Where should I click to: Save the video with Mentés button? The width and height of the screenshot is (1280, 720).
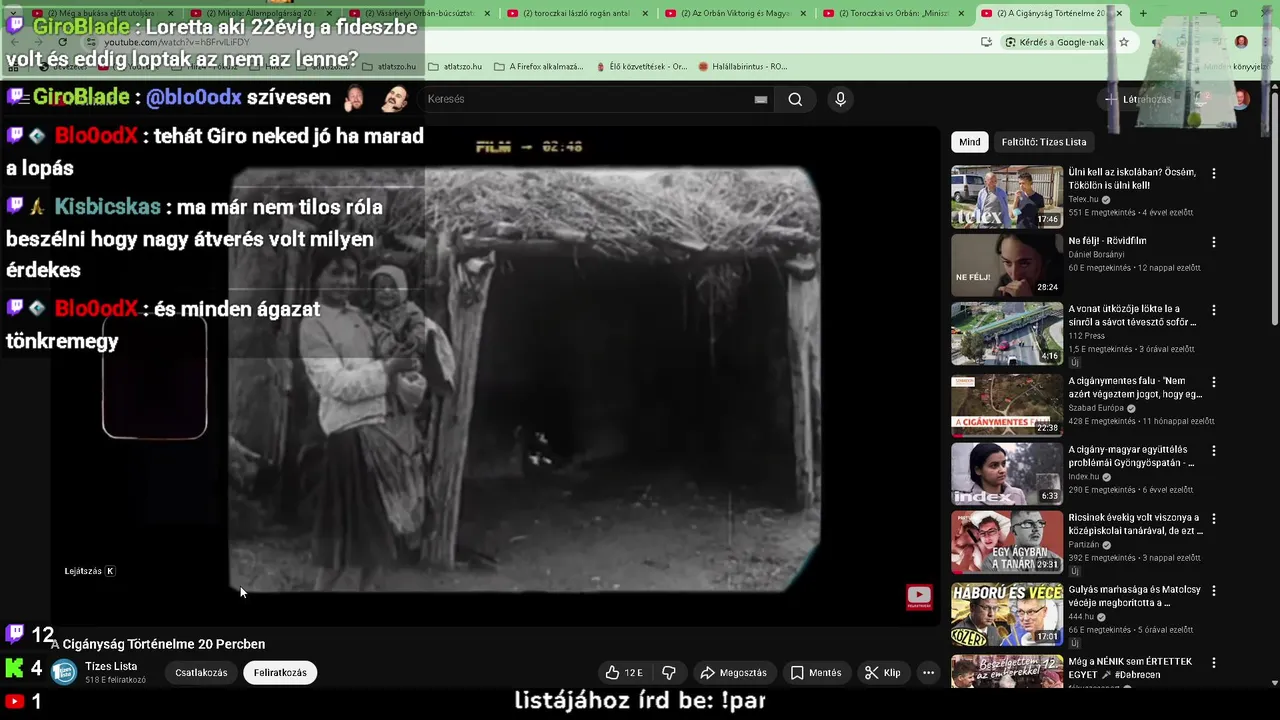[x=815, y=673]
